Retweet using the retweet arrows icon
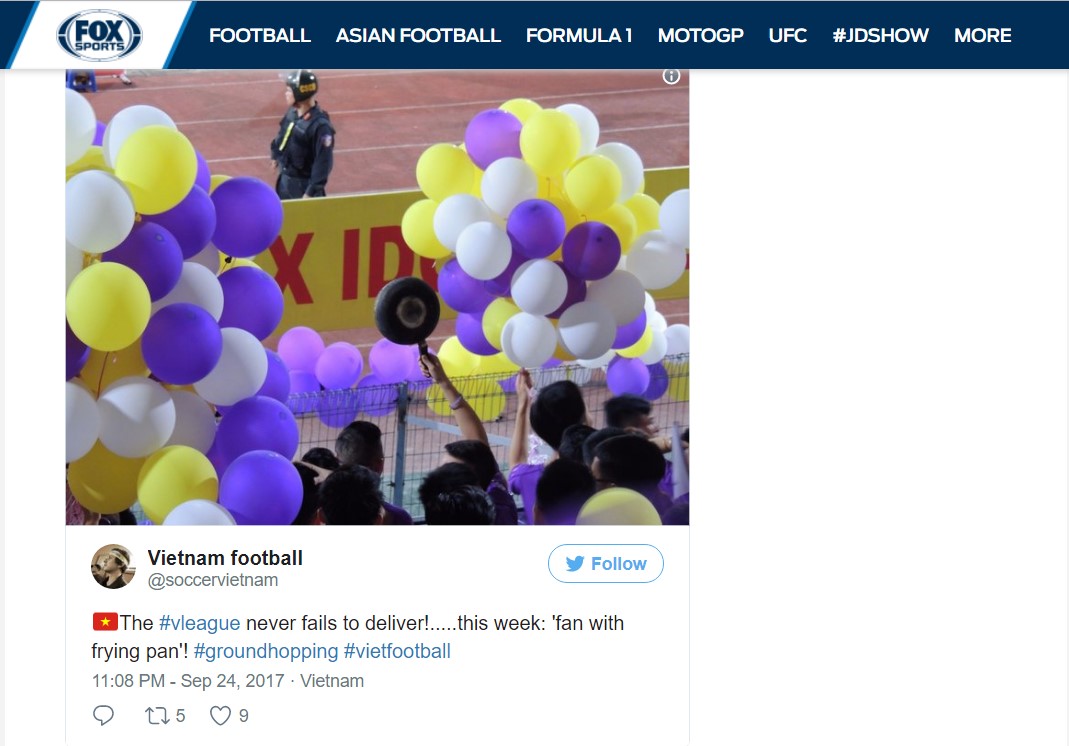 157,715
